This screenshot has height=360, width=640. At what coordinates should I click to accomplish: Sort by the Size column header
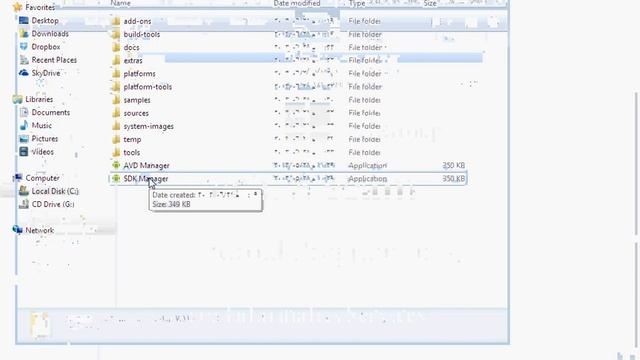(x=430, y=3)
